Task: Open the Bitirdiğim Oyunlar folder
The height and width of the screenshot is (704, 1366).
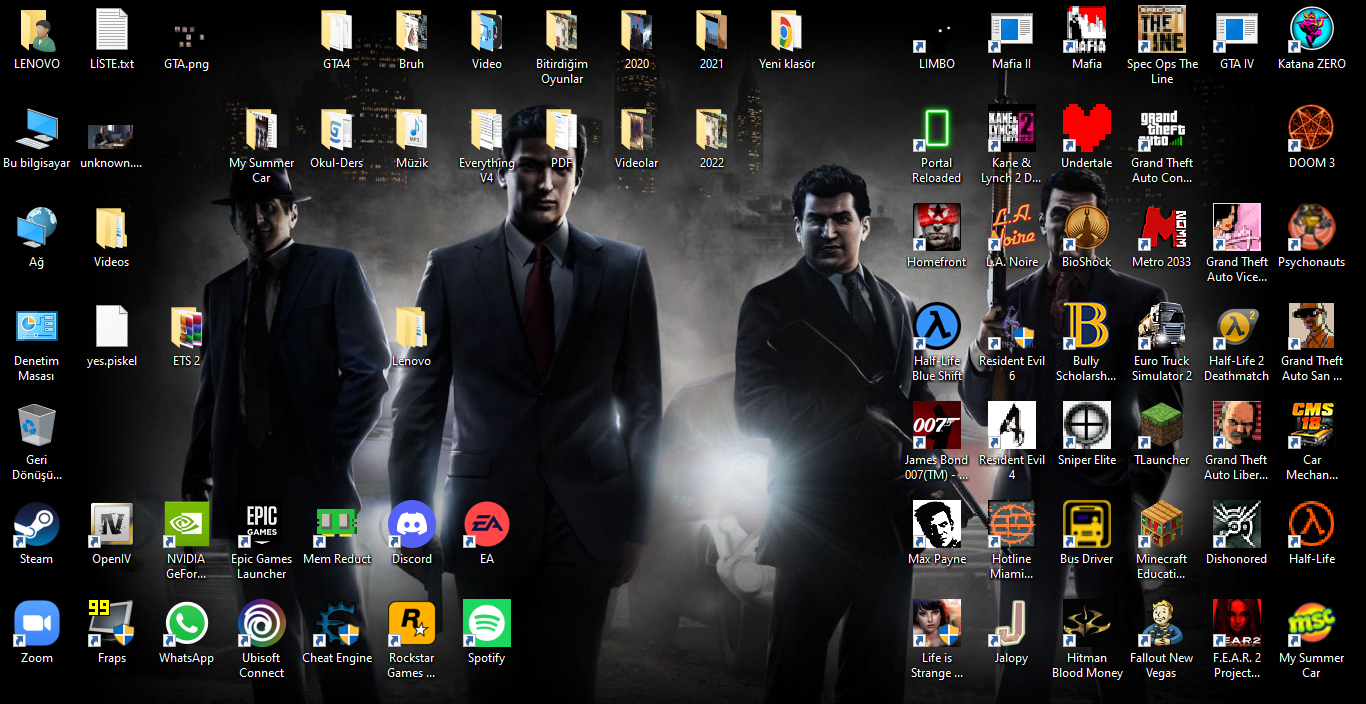Action: pos(562,30)
